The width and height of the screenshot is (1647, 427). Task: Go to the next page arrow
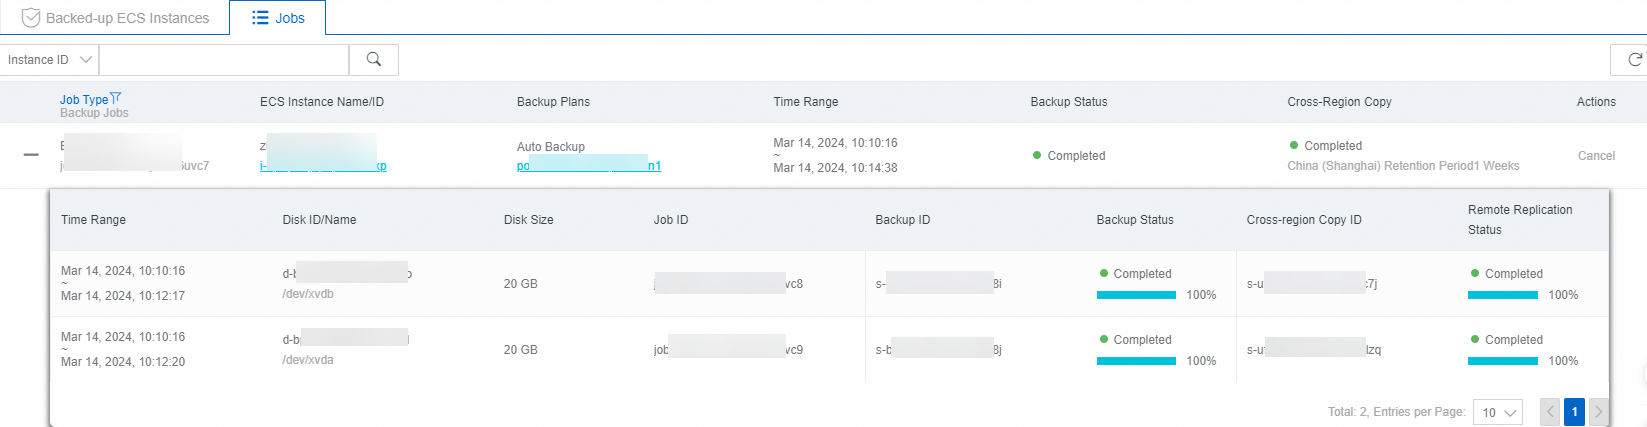[x=1598, y=412]
